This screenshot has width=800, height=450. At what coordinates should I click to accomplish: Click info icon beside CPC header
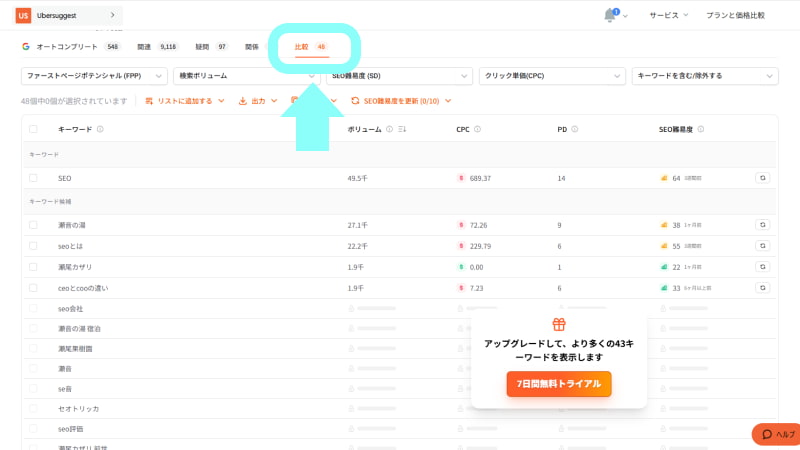477,129
